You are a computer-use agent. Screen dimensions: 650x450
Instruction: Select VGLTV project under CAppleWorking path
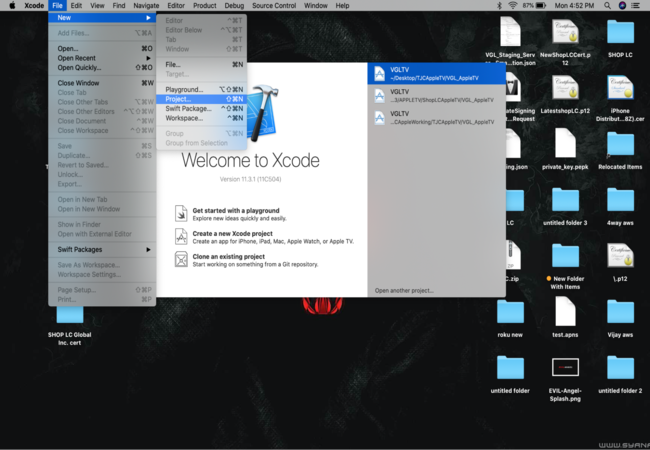click(x=437, y=117)
